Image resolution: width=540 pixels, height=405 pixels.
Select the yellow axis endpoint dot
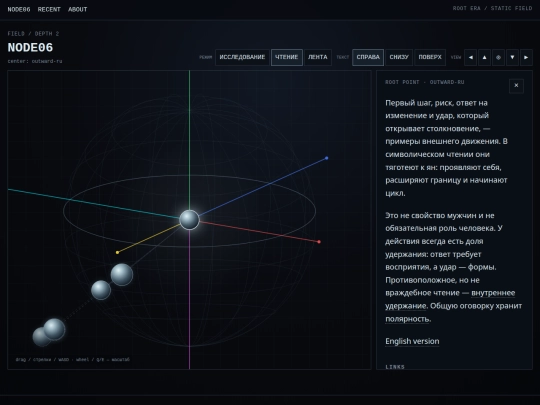[x=117, y=252]
